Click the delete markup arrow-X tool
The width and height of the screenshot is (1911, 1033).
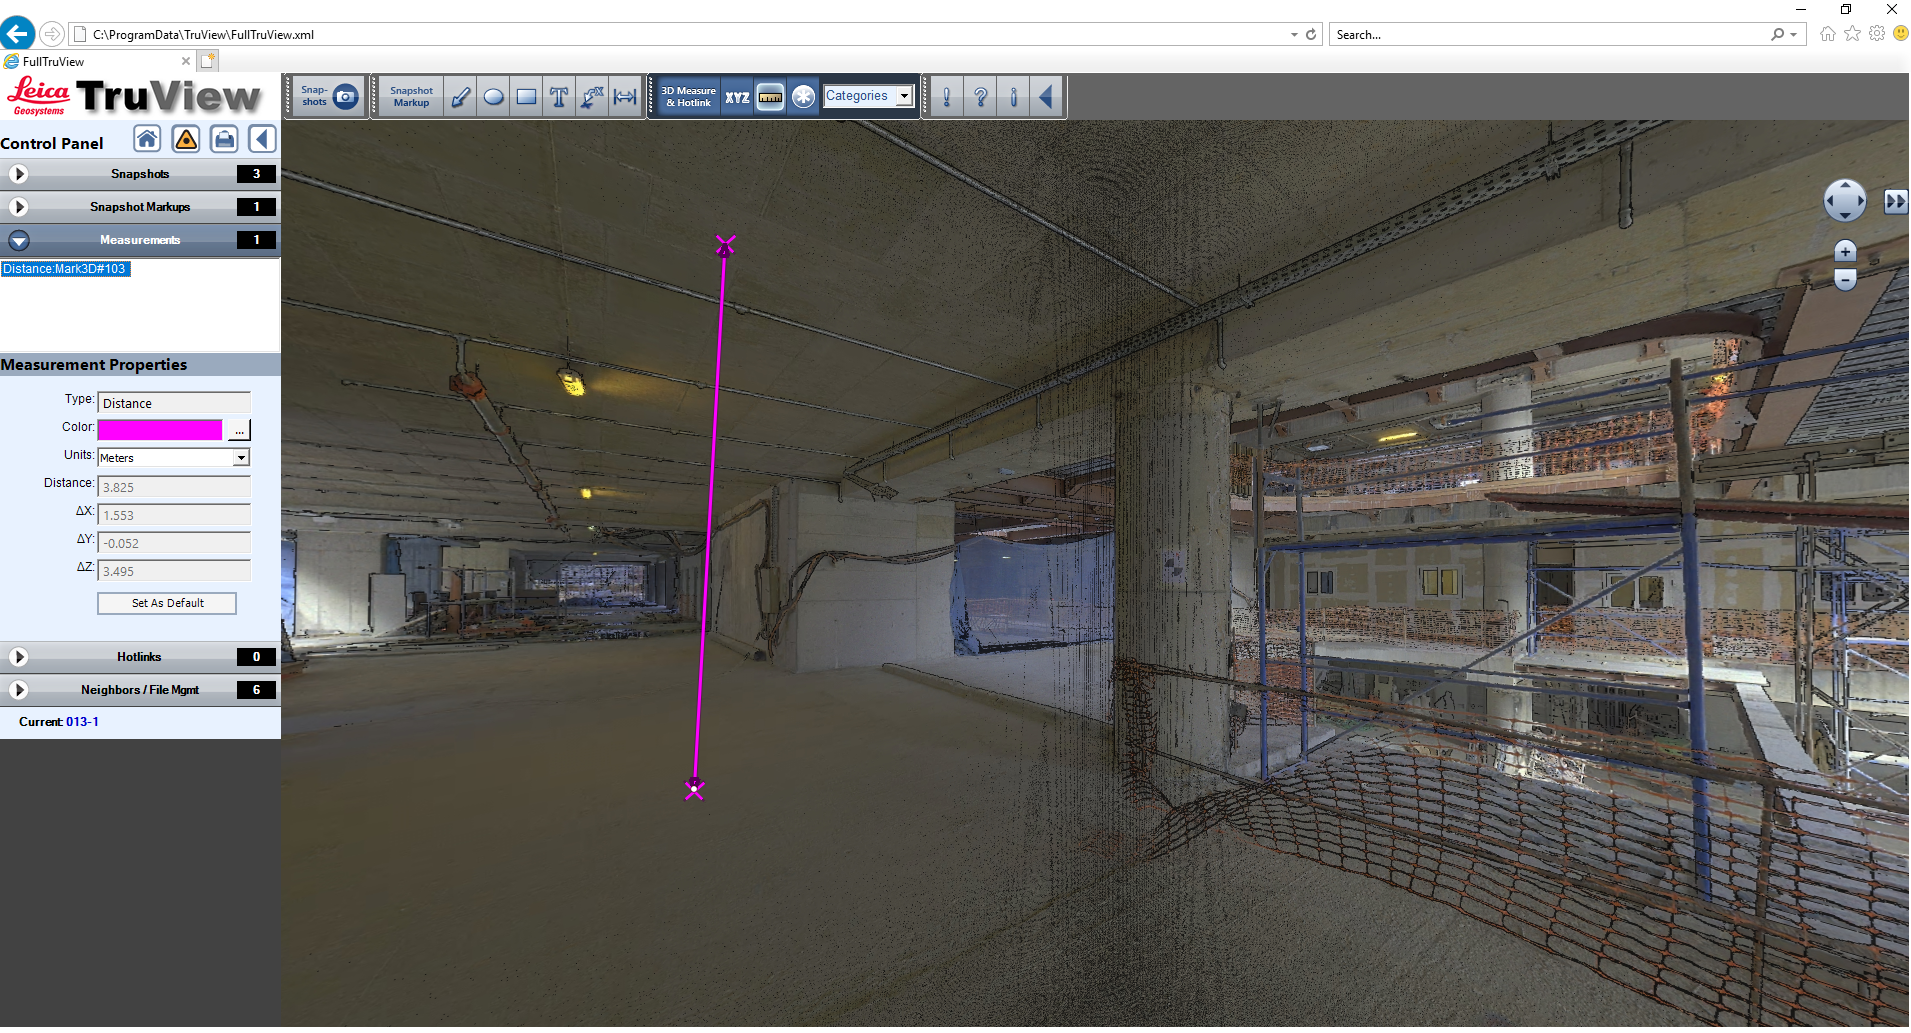tap(593, 97)
